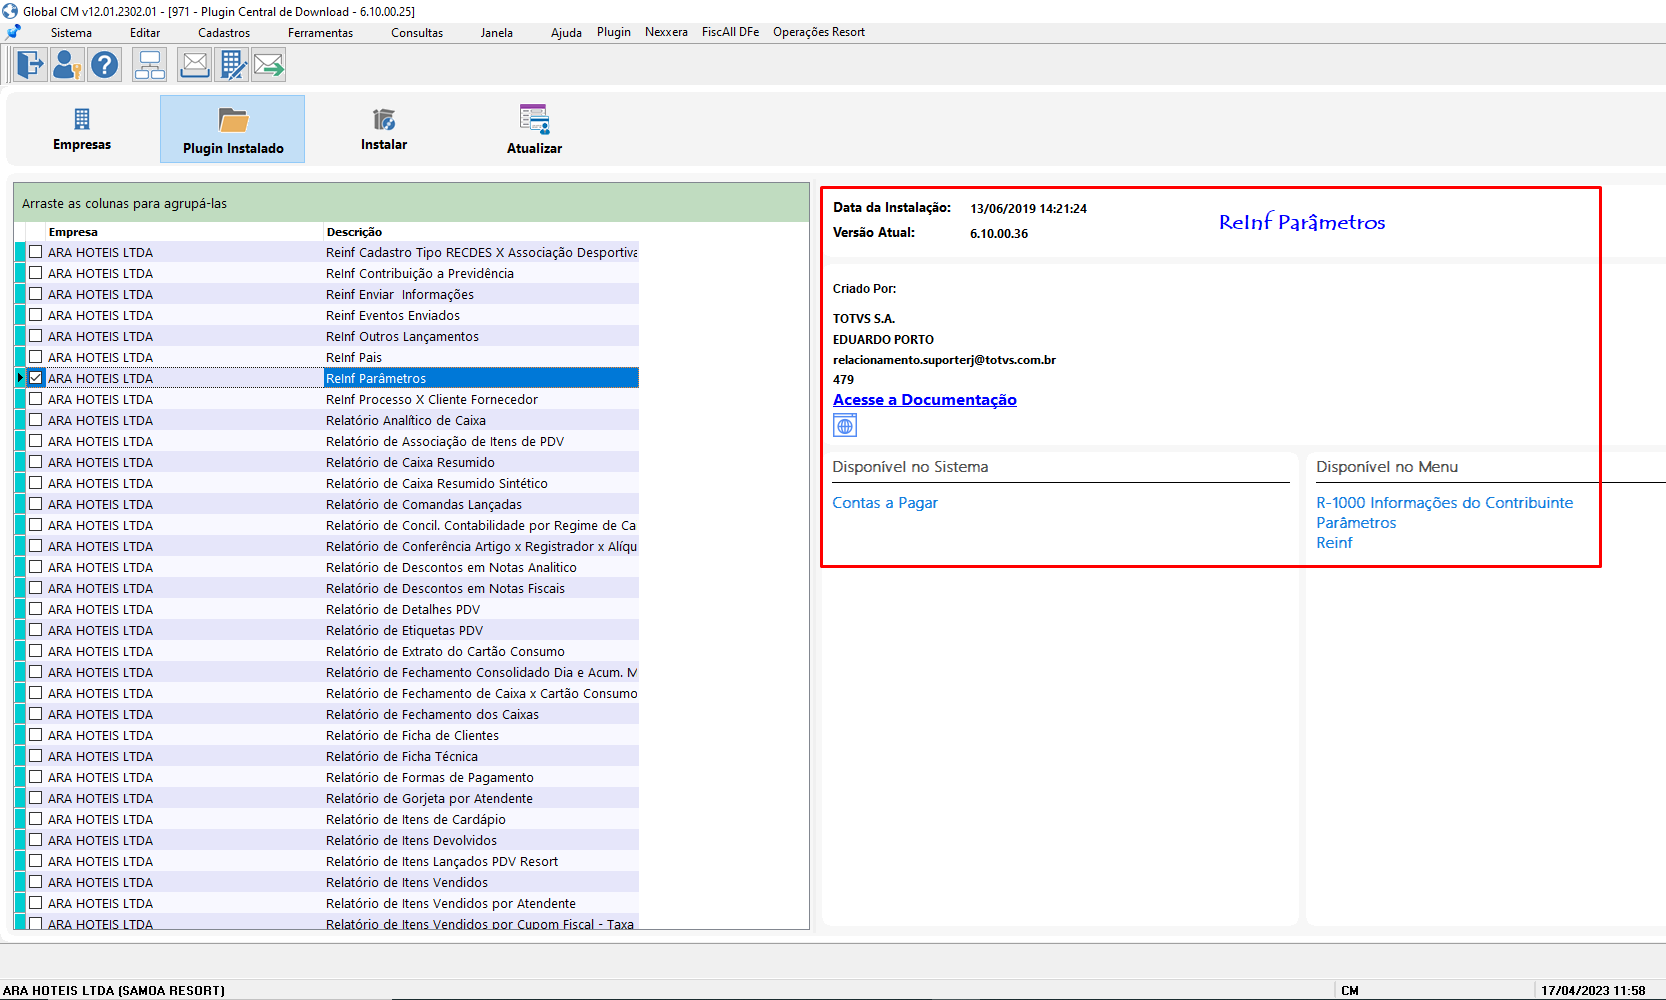Open the Empresas section
The width and height of the screenshot is (1666, 1000).
[82, 129]
